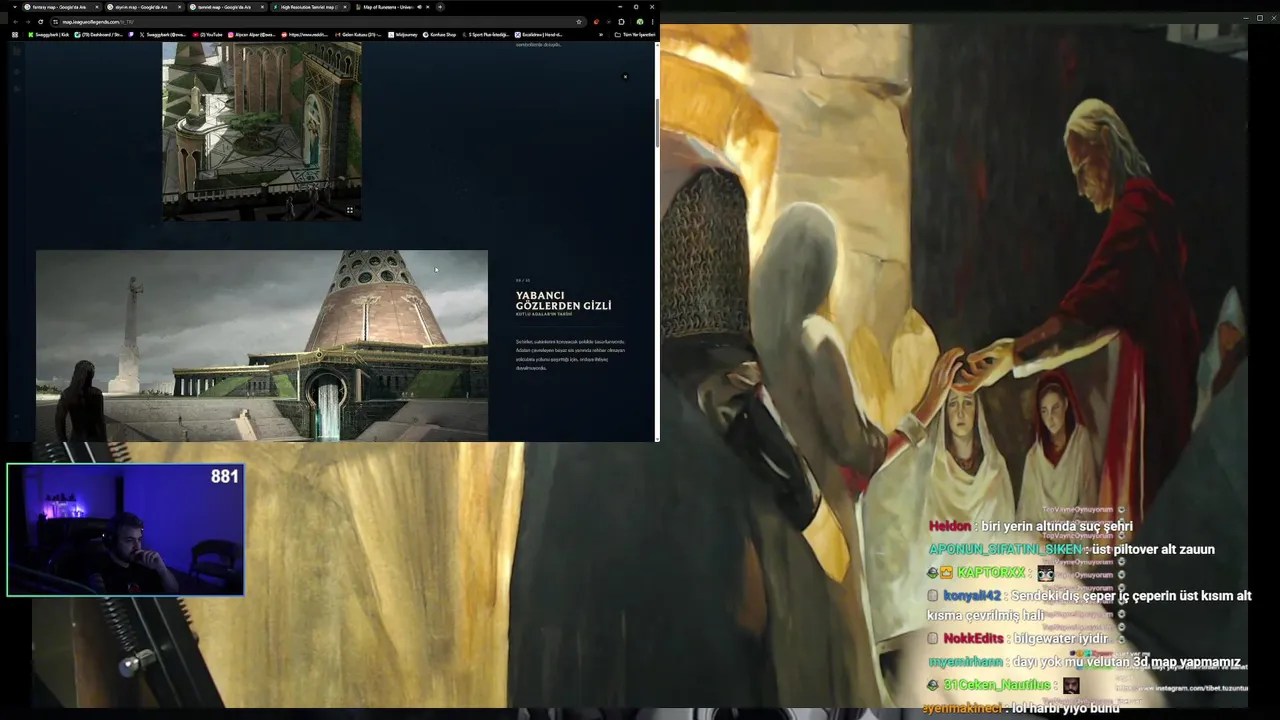Open the Alpcan Alper bookmark
This screenshot has width=1280, height=720.
(x=252, y=35)
